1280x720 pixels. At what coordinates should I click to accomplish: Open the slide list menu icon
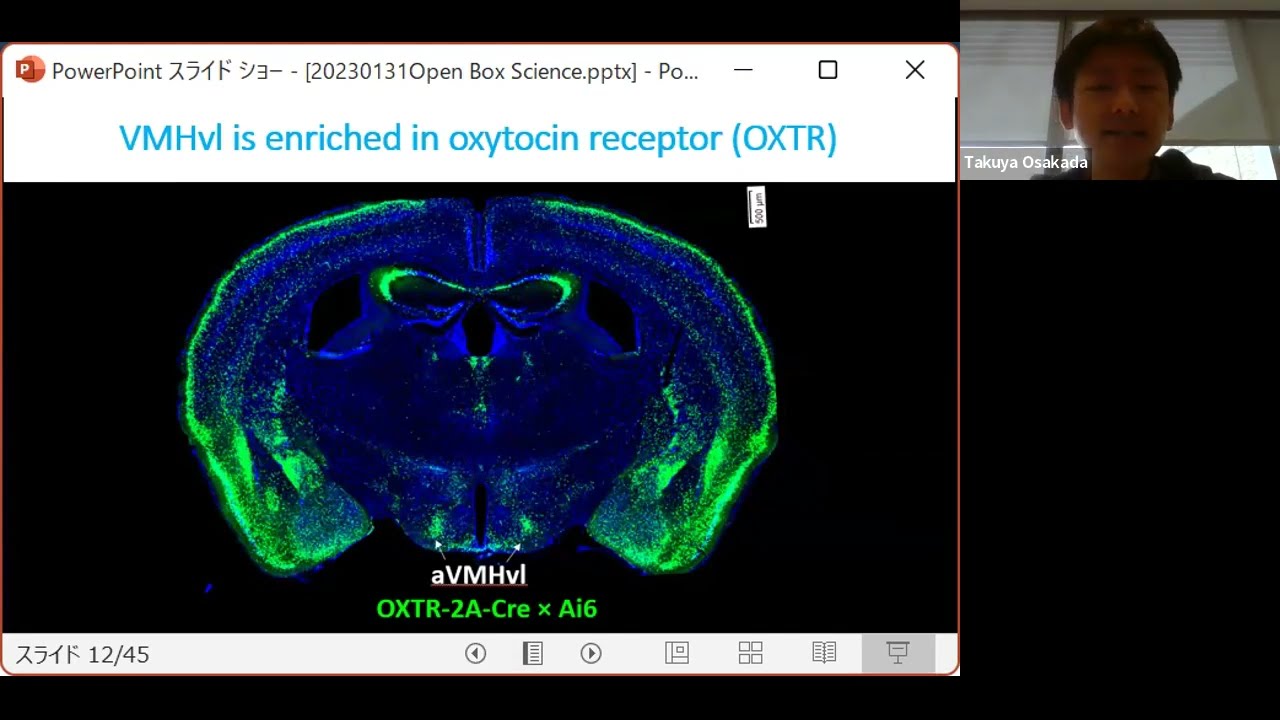pyautogui.click(x=533, y=654)
